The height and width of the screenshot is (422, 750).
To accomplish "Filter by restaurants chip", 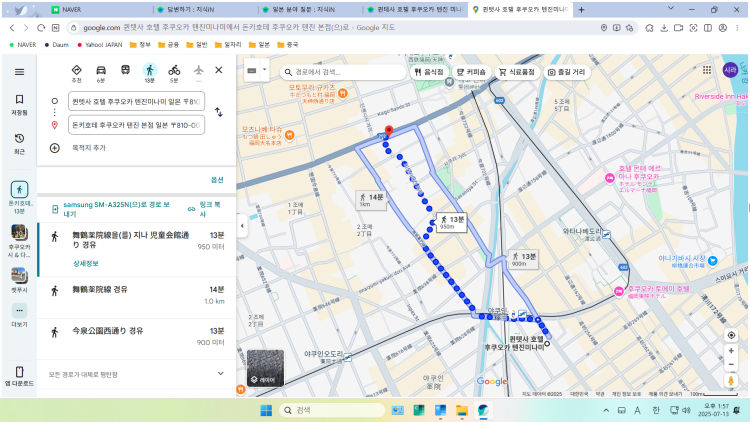I will pyautogui.click(x=430, y=72).
